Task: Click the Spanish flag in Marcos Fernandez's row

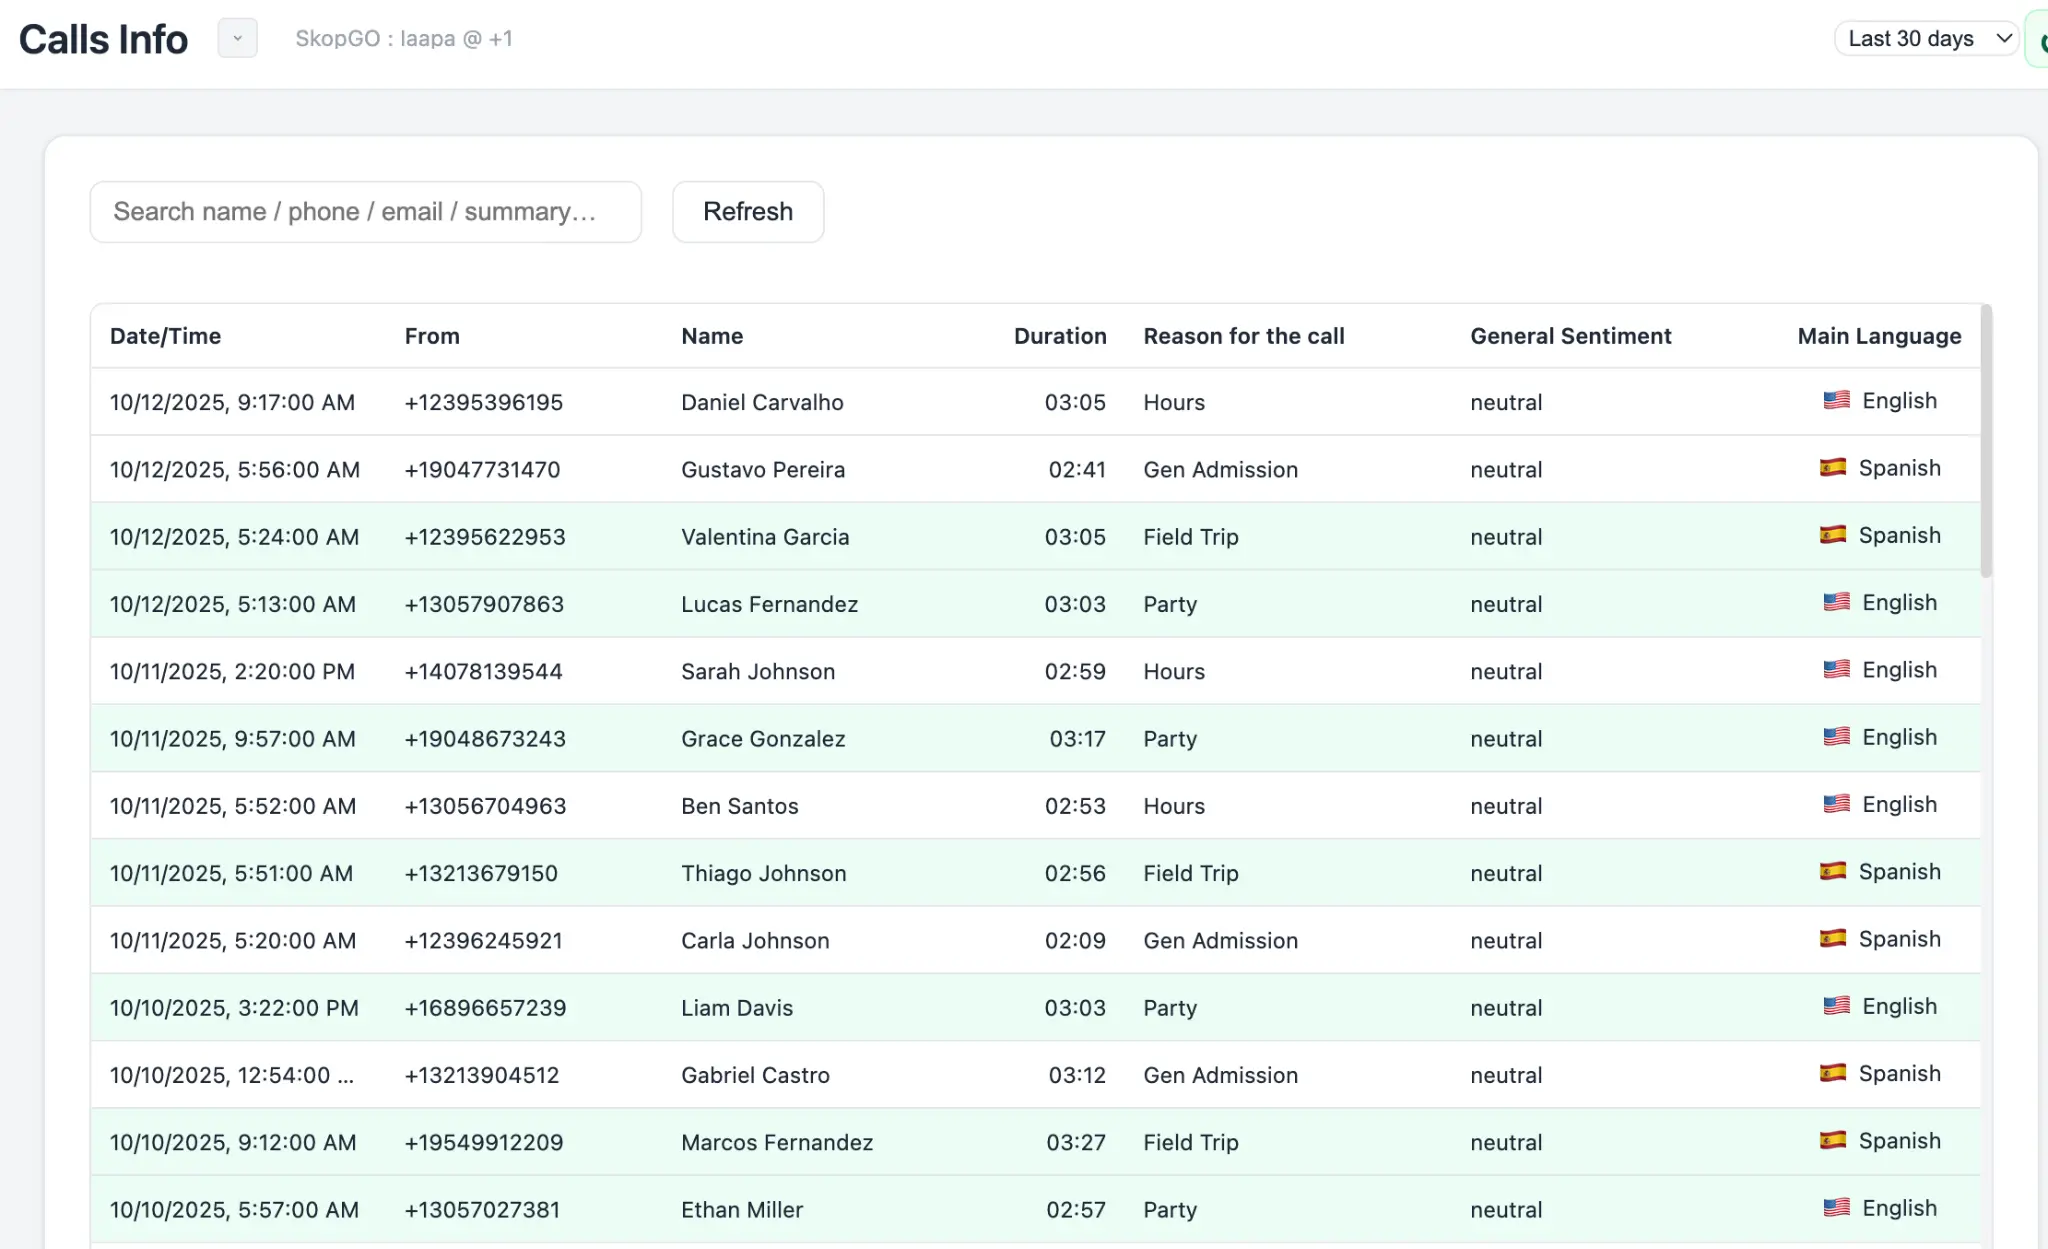Action: 1832,1140
